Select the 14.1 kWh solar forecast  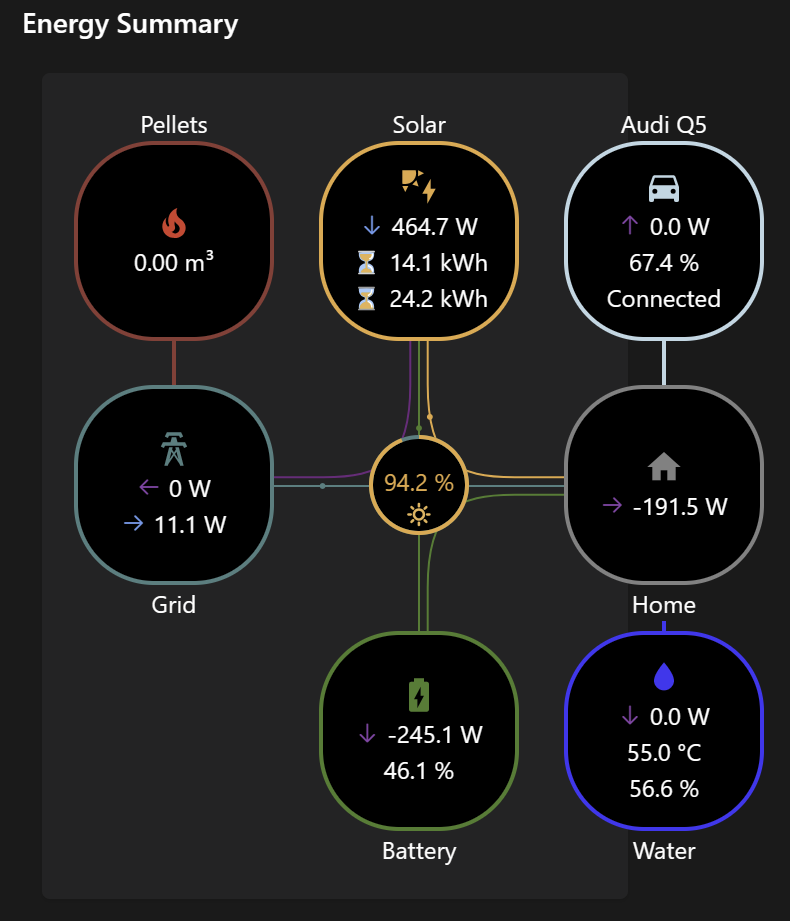(438, 263)
